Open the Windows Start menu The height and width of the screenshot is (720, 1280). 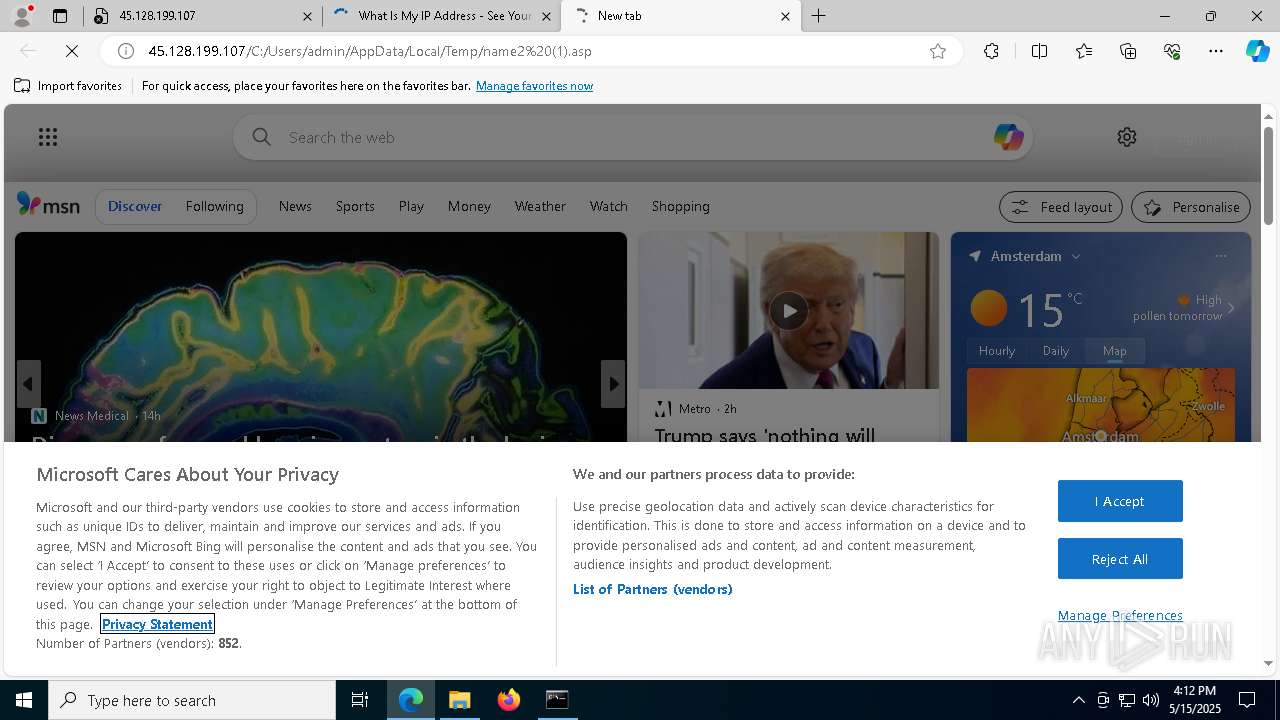point(24,700)
